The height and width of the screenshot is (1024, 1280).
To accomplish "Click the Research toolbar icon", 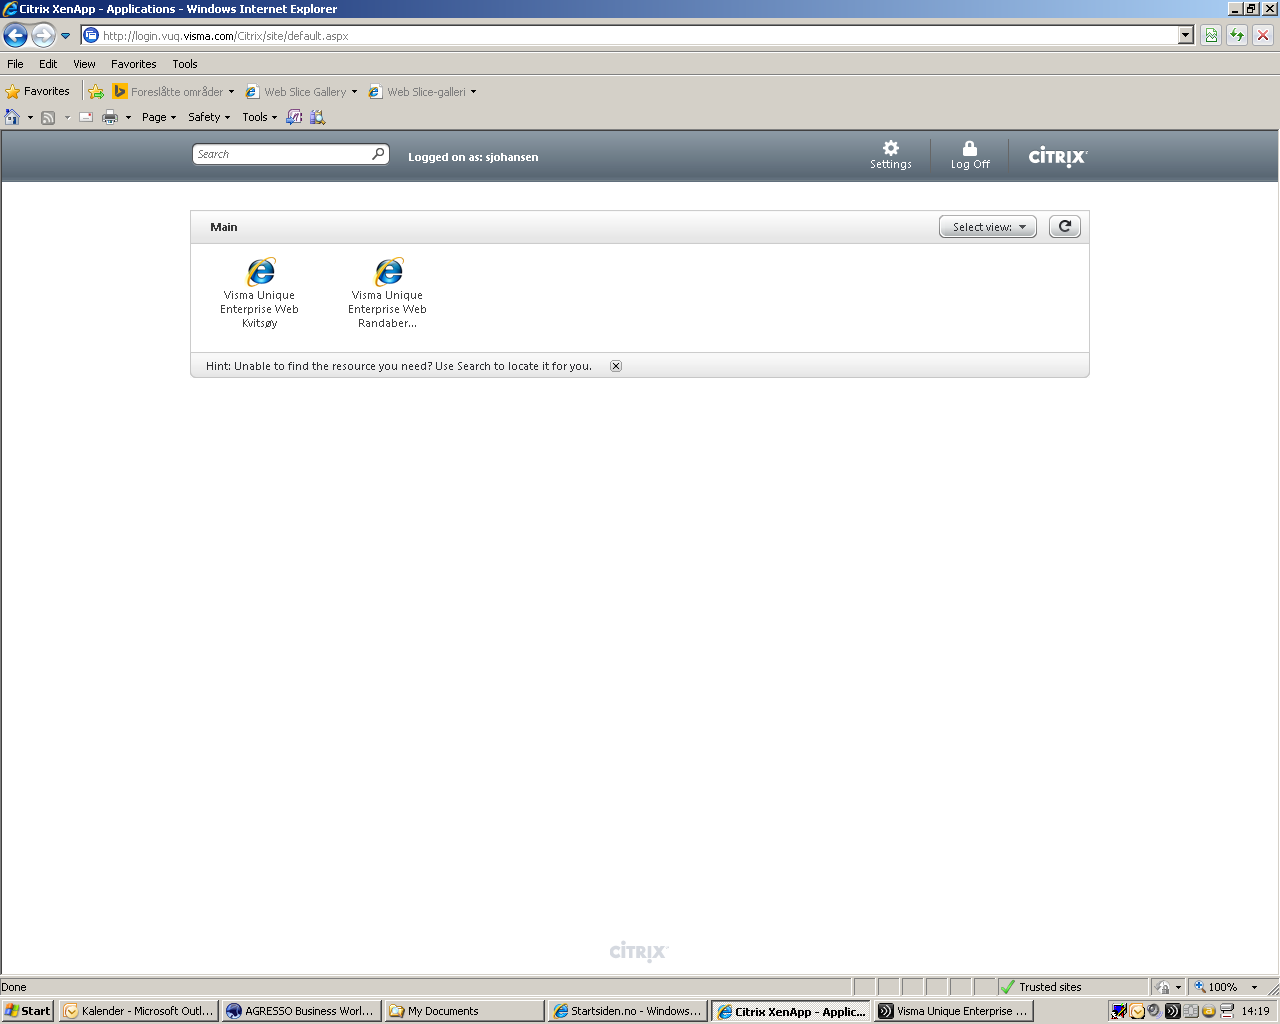I will point(318,117).
